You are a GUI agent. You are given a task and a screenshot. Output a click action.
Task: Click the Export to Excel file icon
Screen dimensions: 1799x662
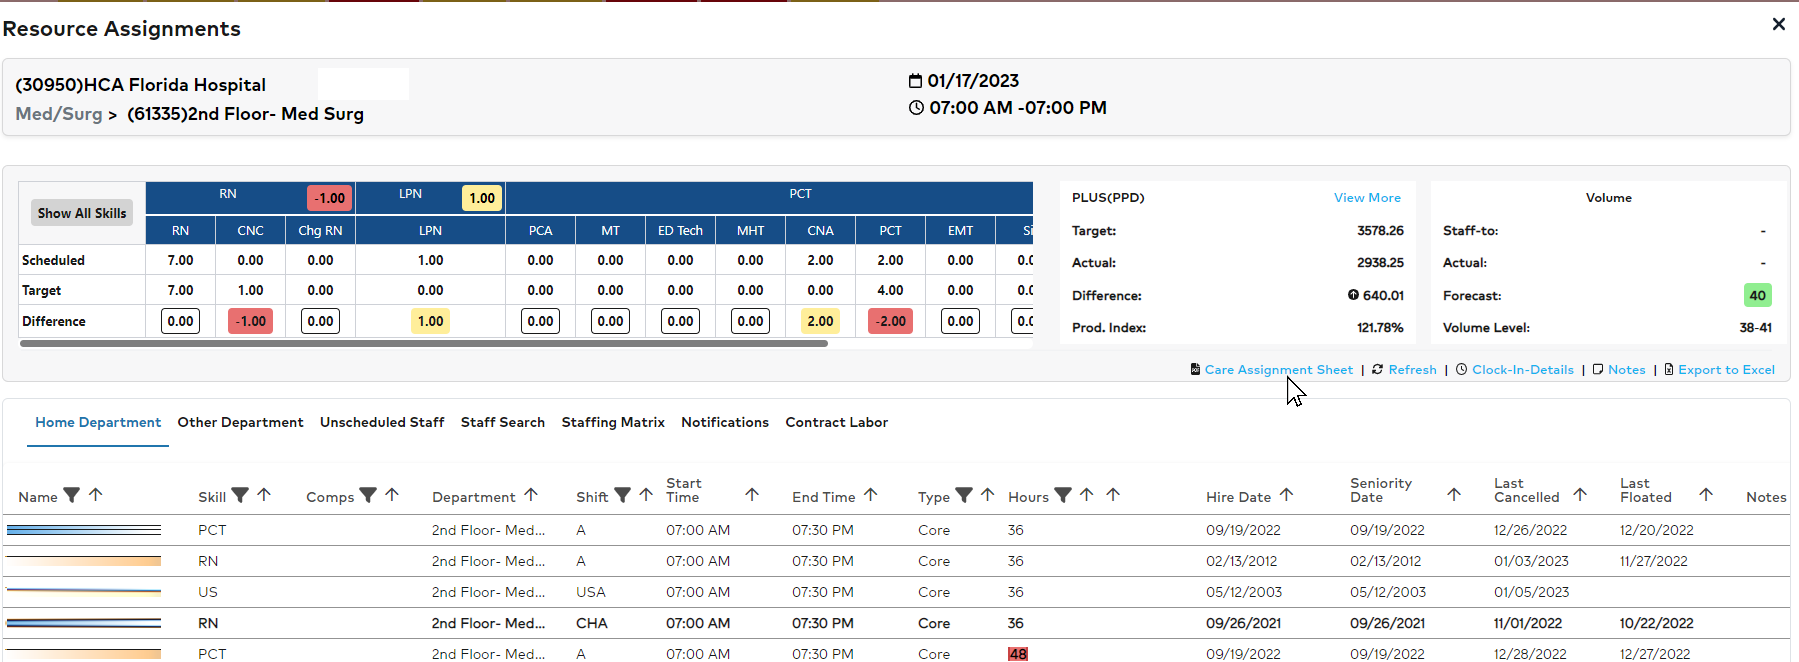(1669, 369)
